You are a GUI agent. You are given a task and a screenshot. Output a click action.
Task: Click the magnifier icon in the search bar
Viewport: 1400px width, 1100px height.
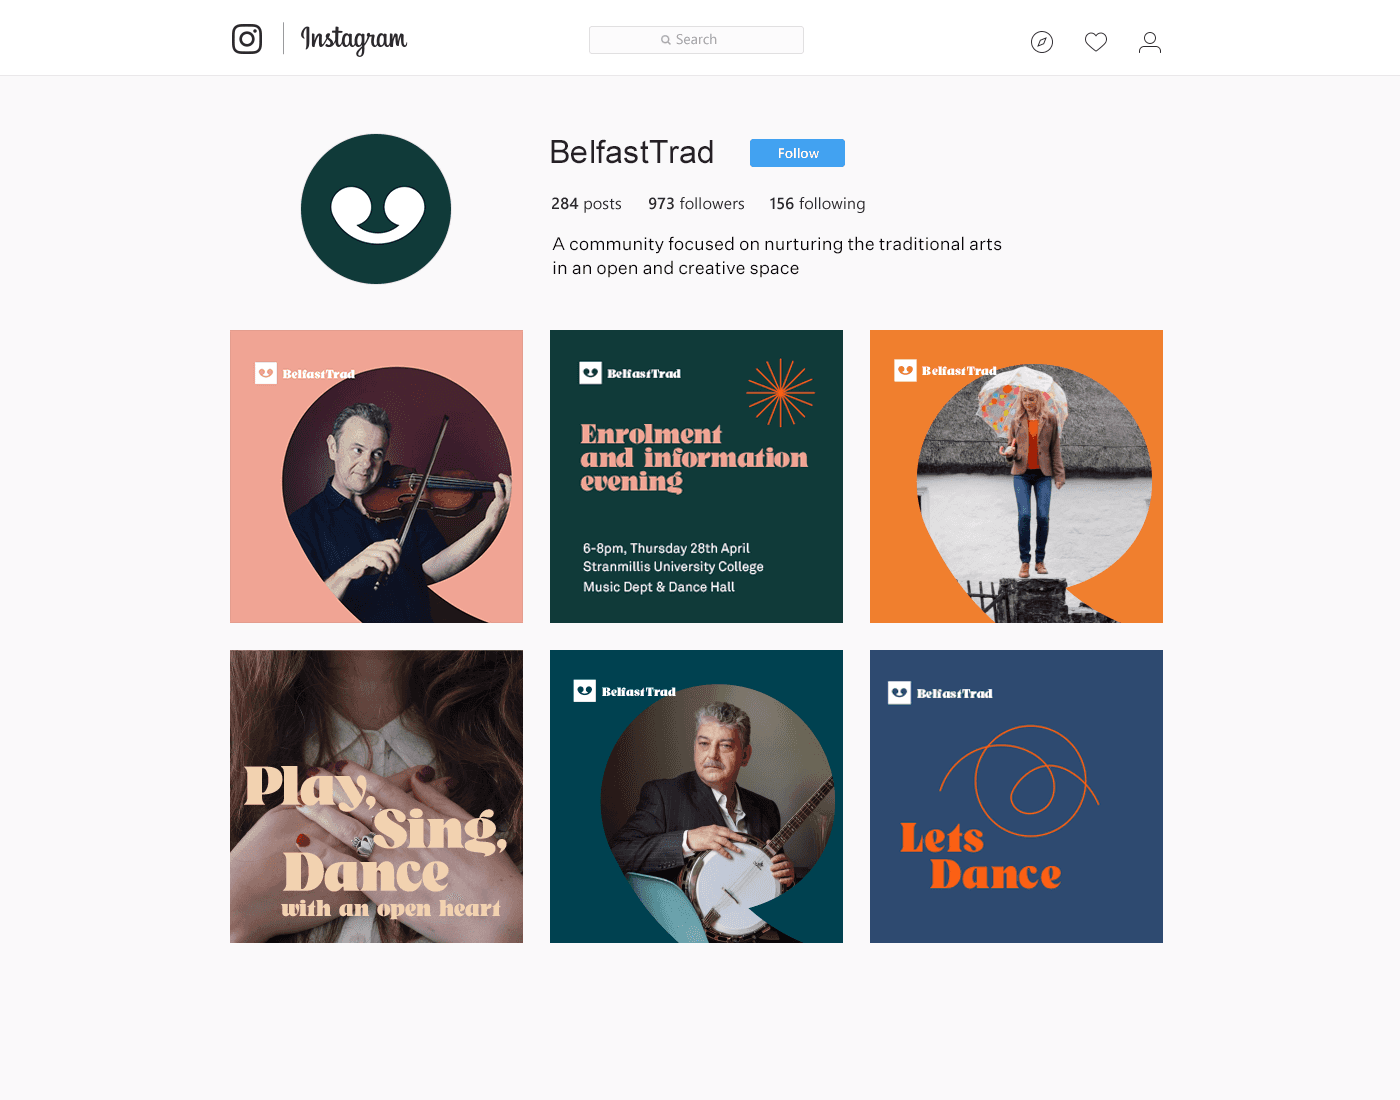tap(666, 40)
